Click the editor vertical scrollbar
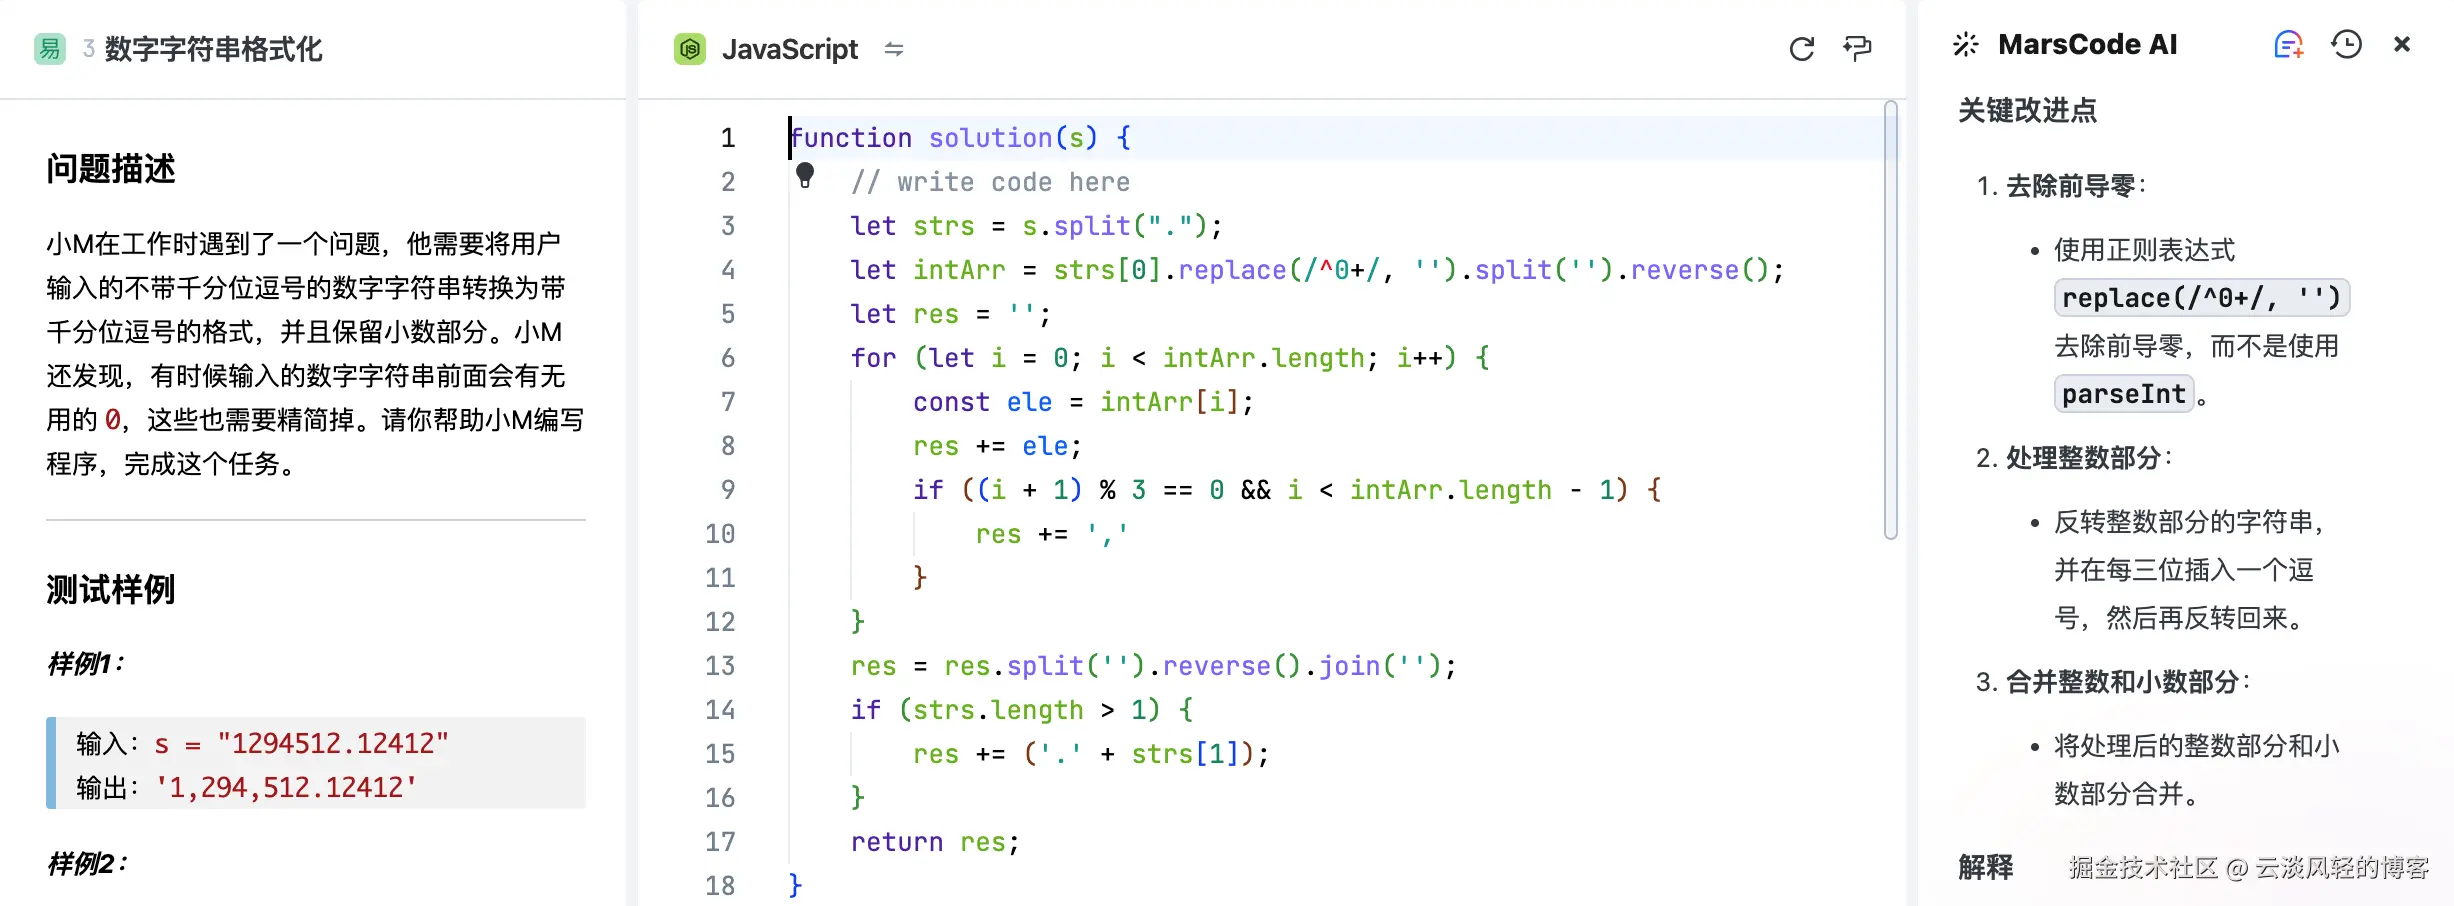This screenshot has height=906, width=2454. pos(1890,320)
